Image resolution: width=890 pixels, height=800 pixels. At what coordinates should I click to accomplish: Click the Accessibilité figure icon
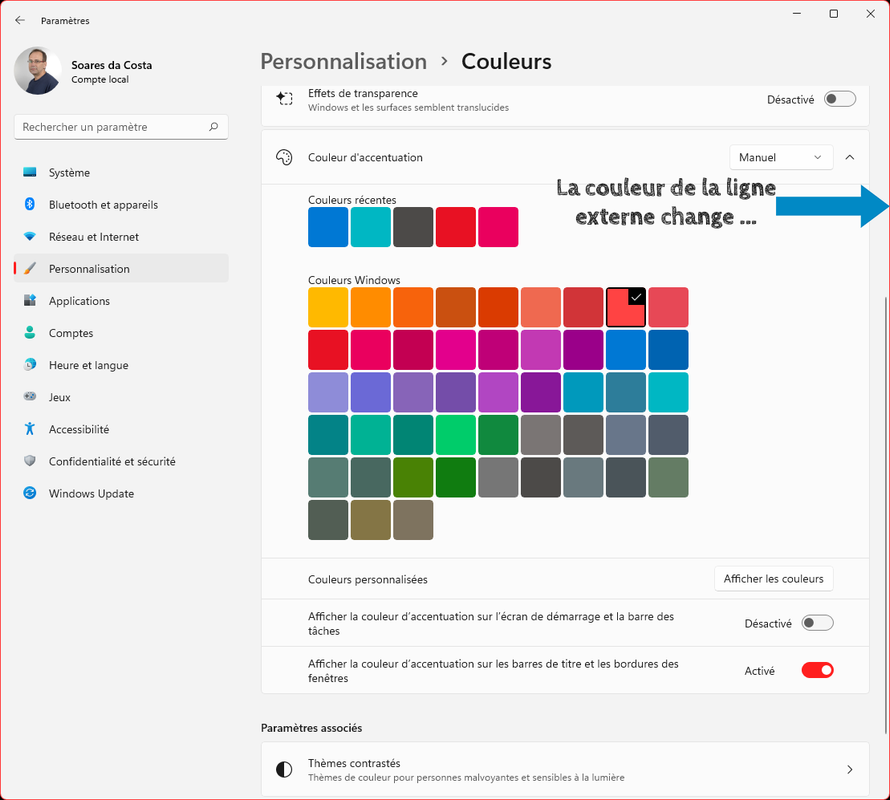click(x=30, y=429)
